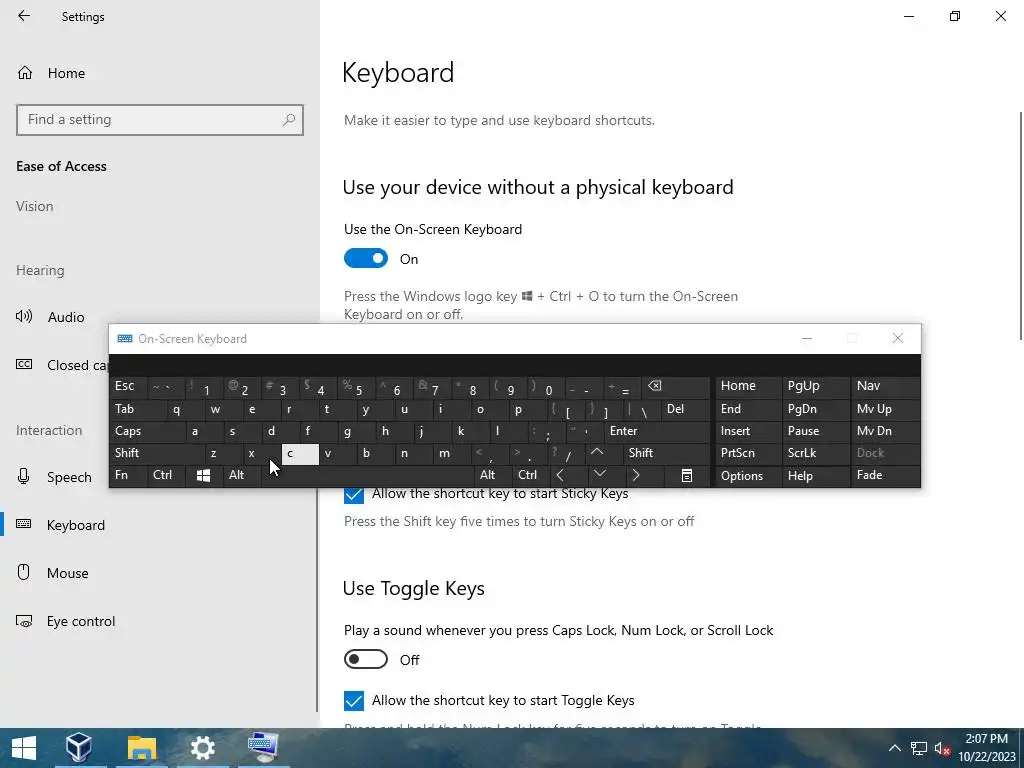Open Options on the On-Screen Keyboard
The image size is (1024, 768).
tap(748, 475)
